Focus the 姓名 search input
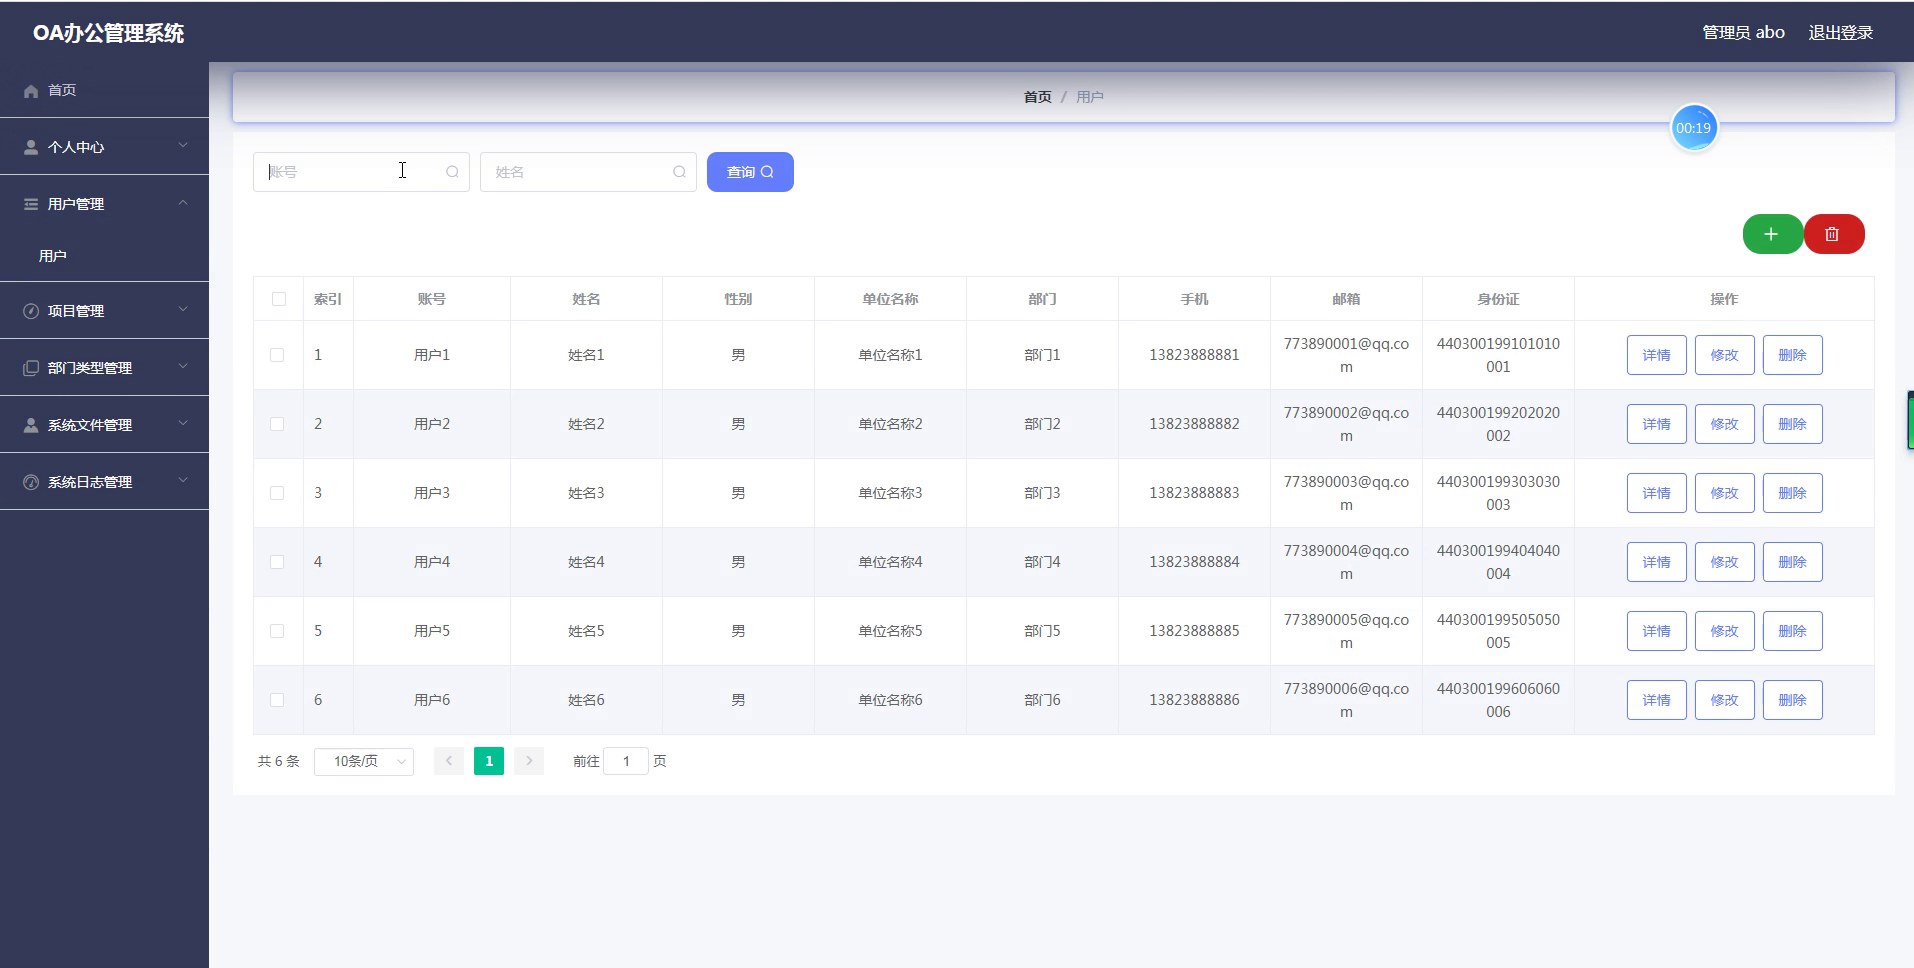Screen dimensions: 1914x968 click(588, 172)
